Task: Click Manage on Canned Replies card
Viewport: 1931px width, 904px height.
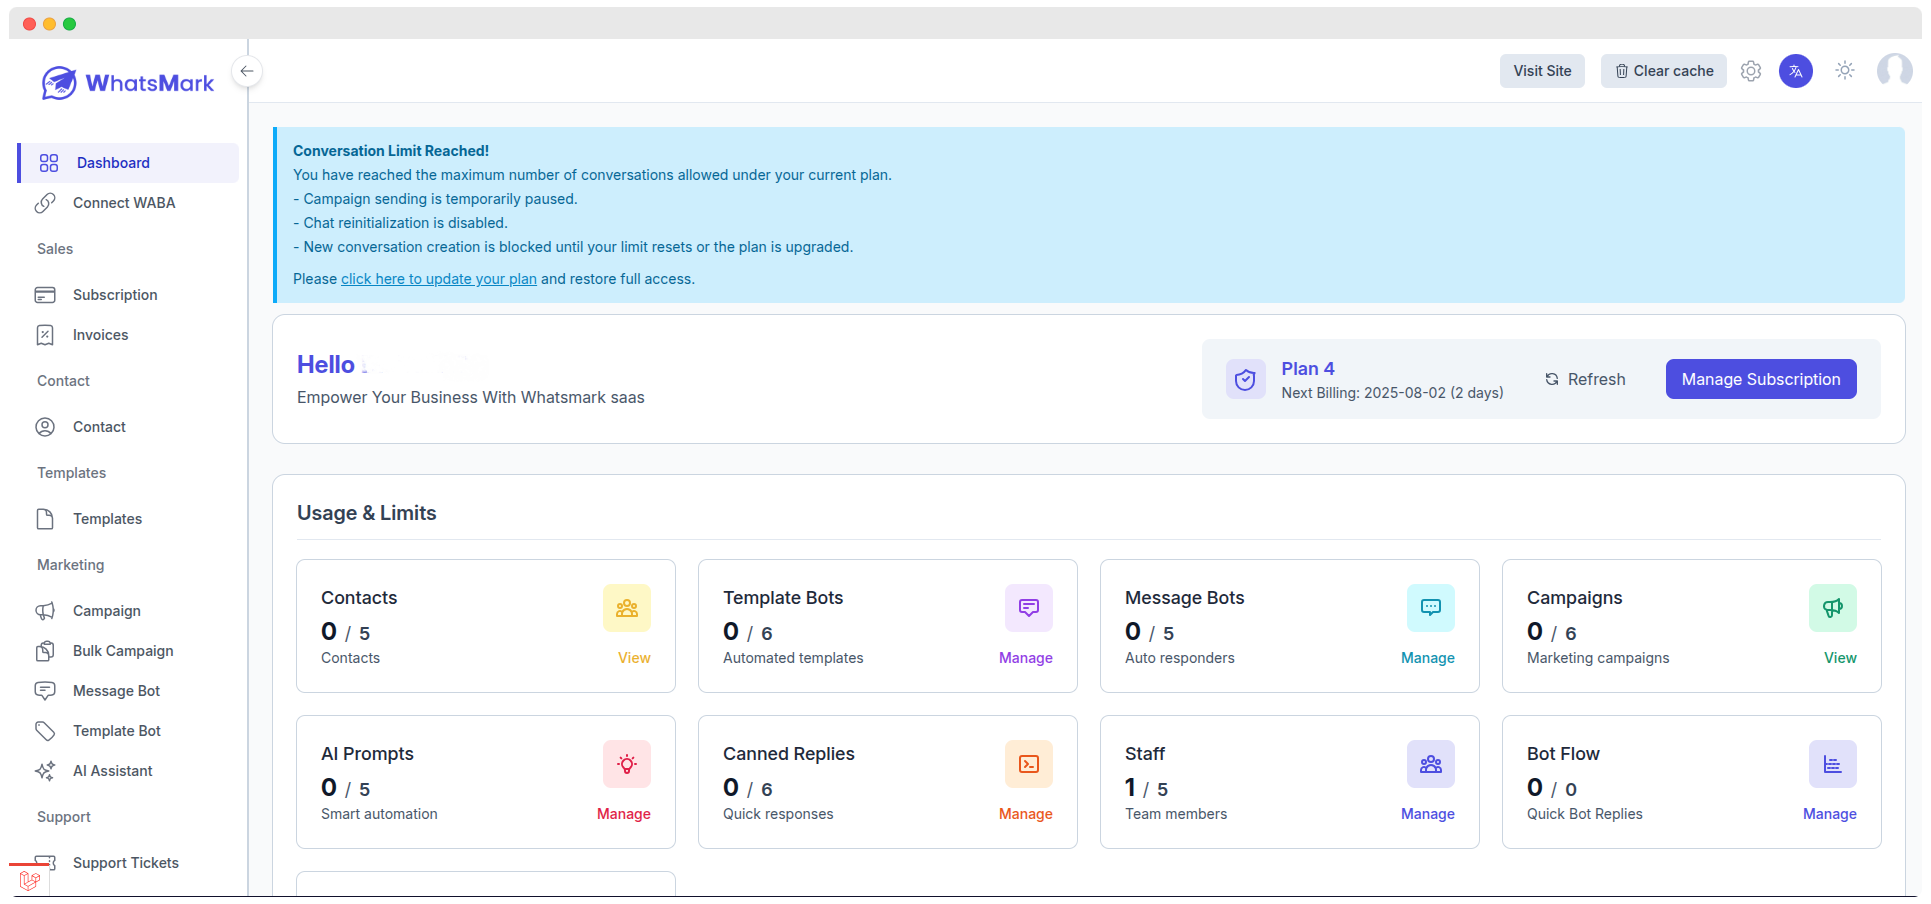Action: (1026, 814)
